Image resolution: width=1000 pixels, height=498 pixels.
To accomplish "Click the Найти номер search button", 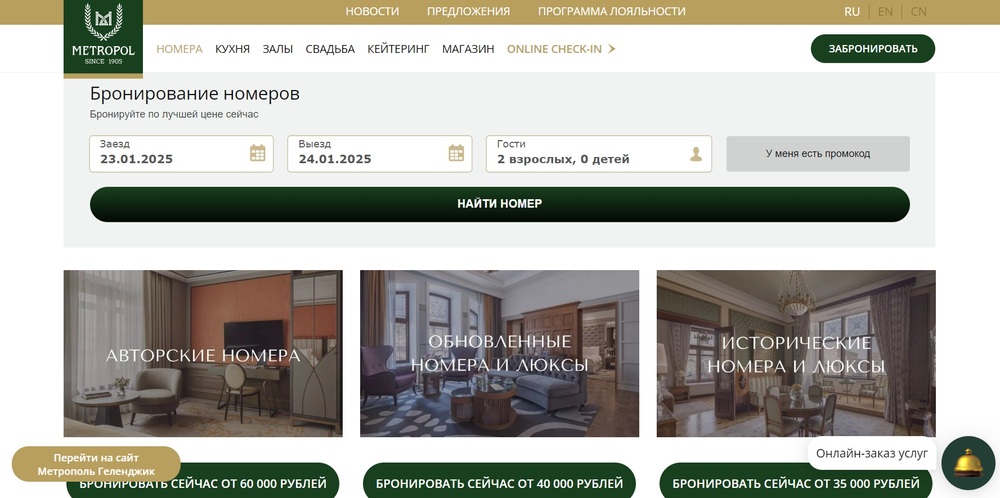I will pyautogui.click(x=499, y=204).
